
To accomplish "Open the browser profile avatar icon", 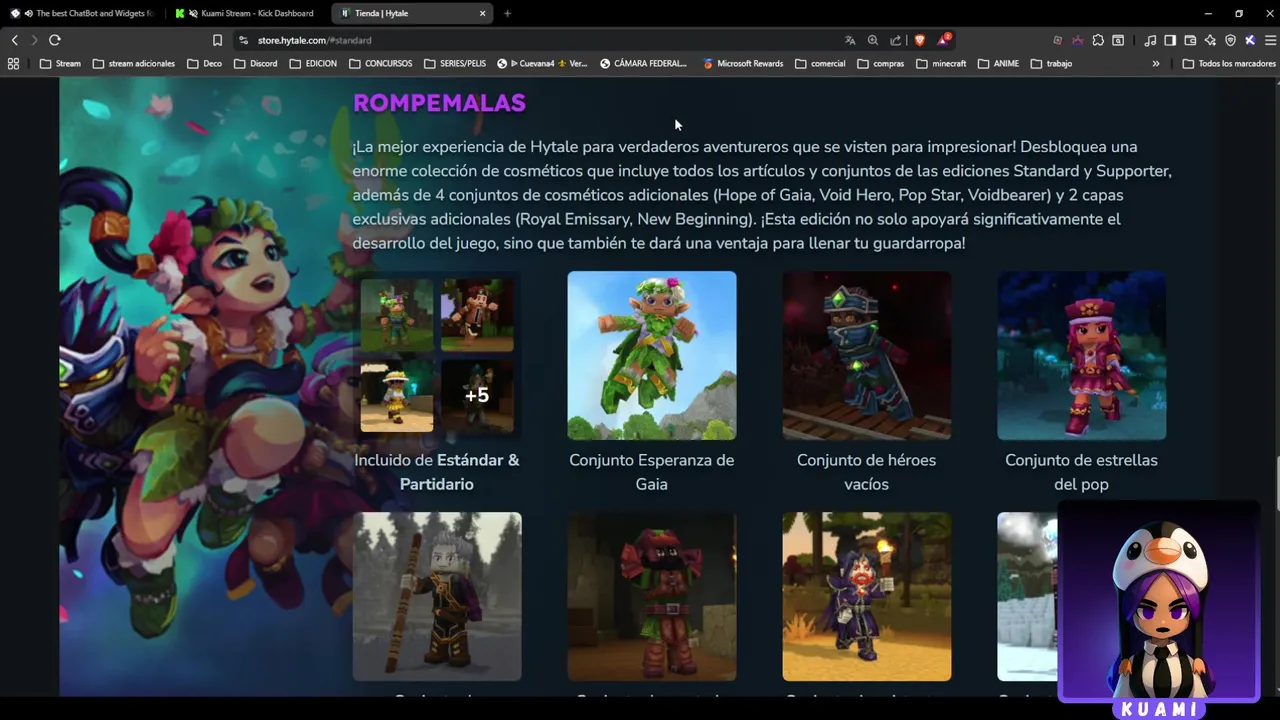I will point(1250,40).
